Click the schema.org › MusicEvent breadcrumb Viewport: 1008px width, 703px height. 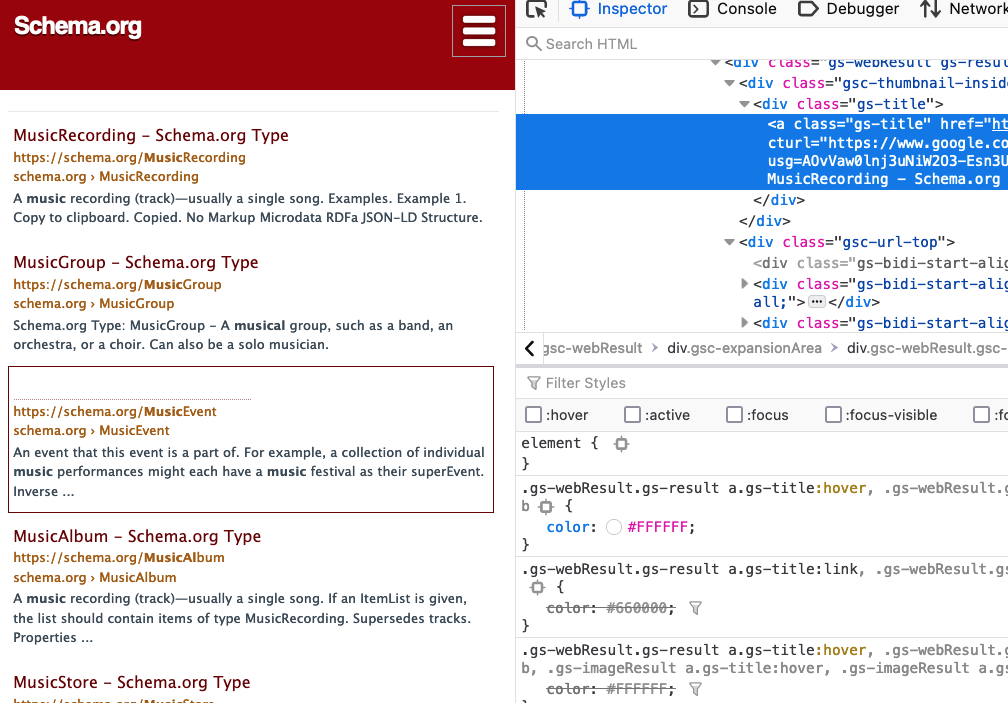pos(91,431)
